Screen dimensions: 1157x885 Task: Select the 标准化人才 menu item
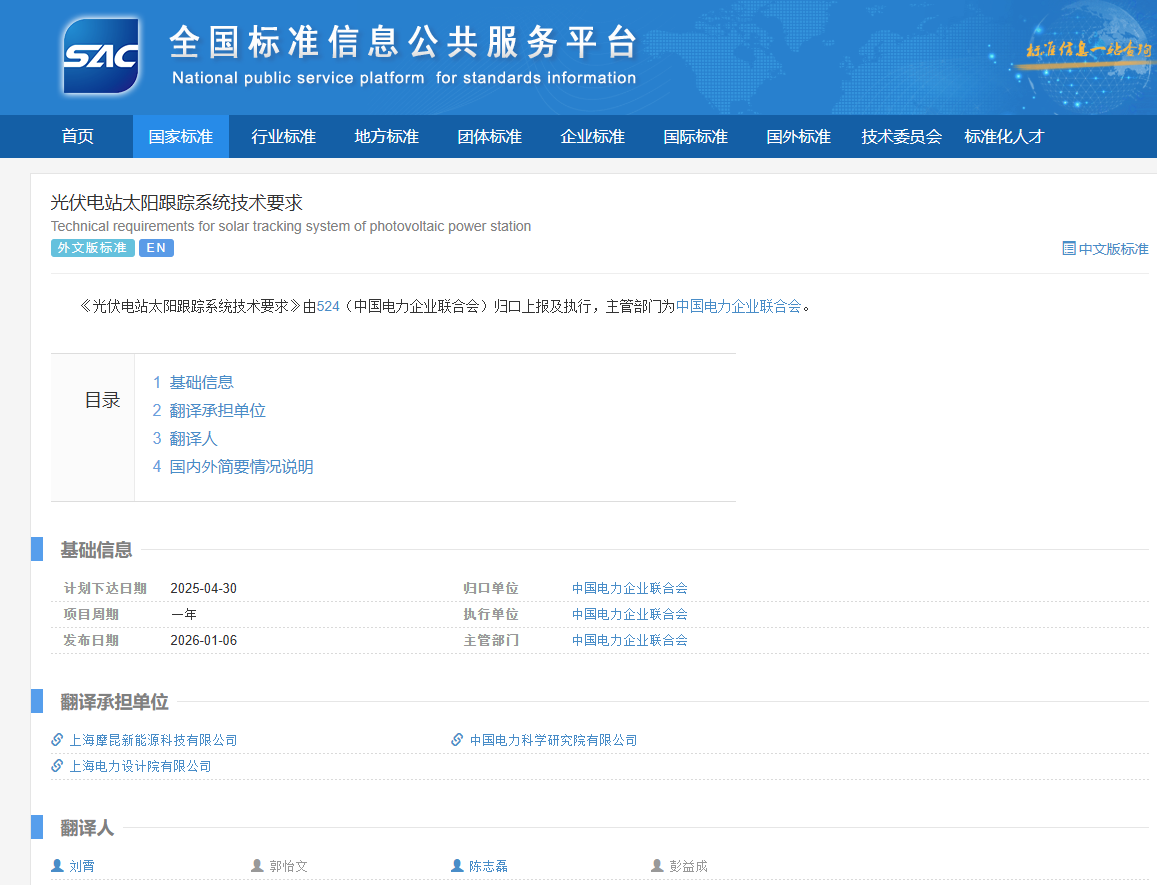[1004, 137]
